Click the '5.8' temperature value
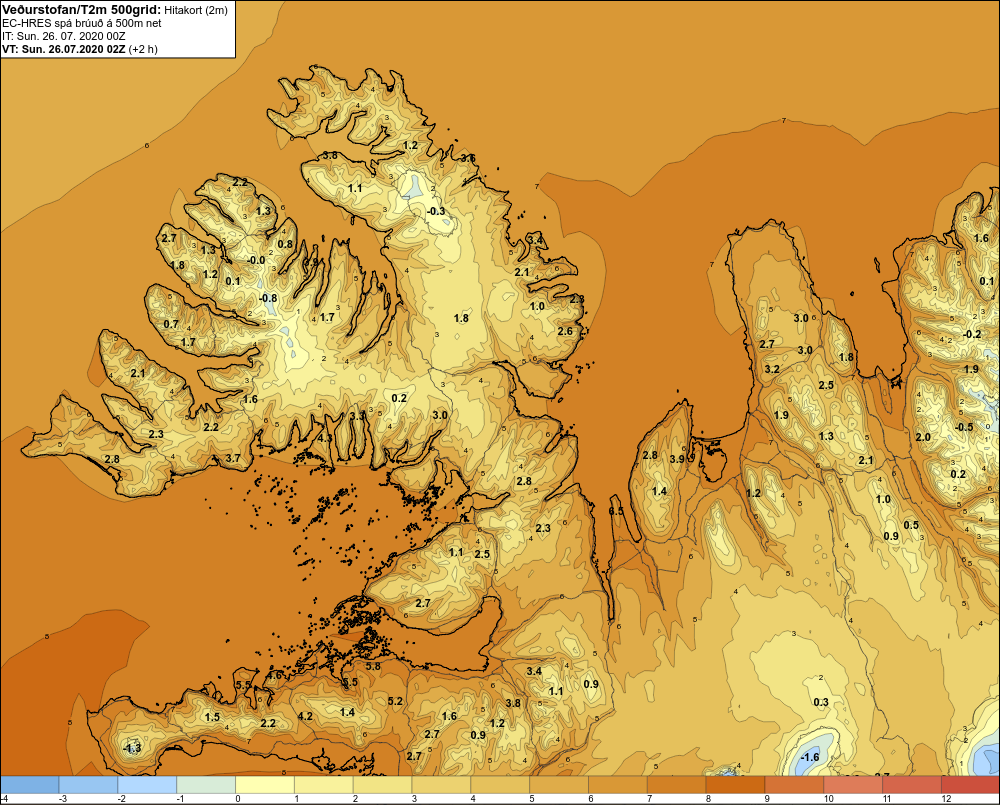The width and height of the screenshot is (1000, 805). pos(373,666)
